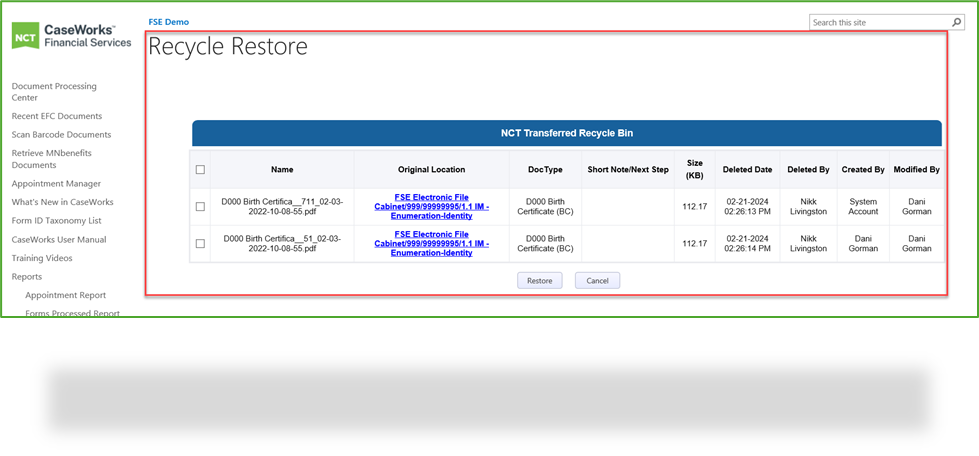Open Document Processing Center in sidebar
The height and width of the screenshot is (456, 979).
click(x=54, y=92)
